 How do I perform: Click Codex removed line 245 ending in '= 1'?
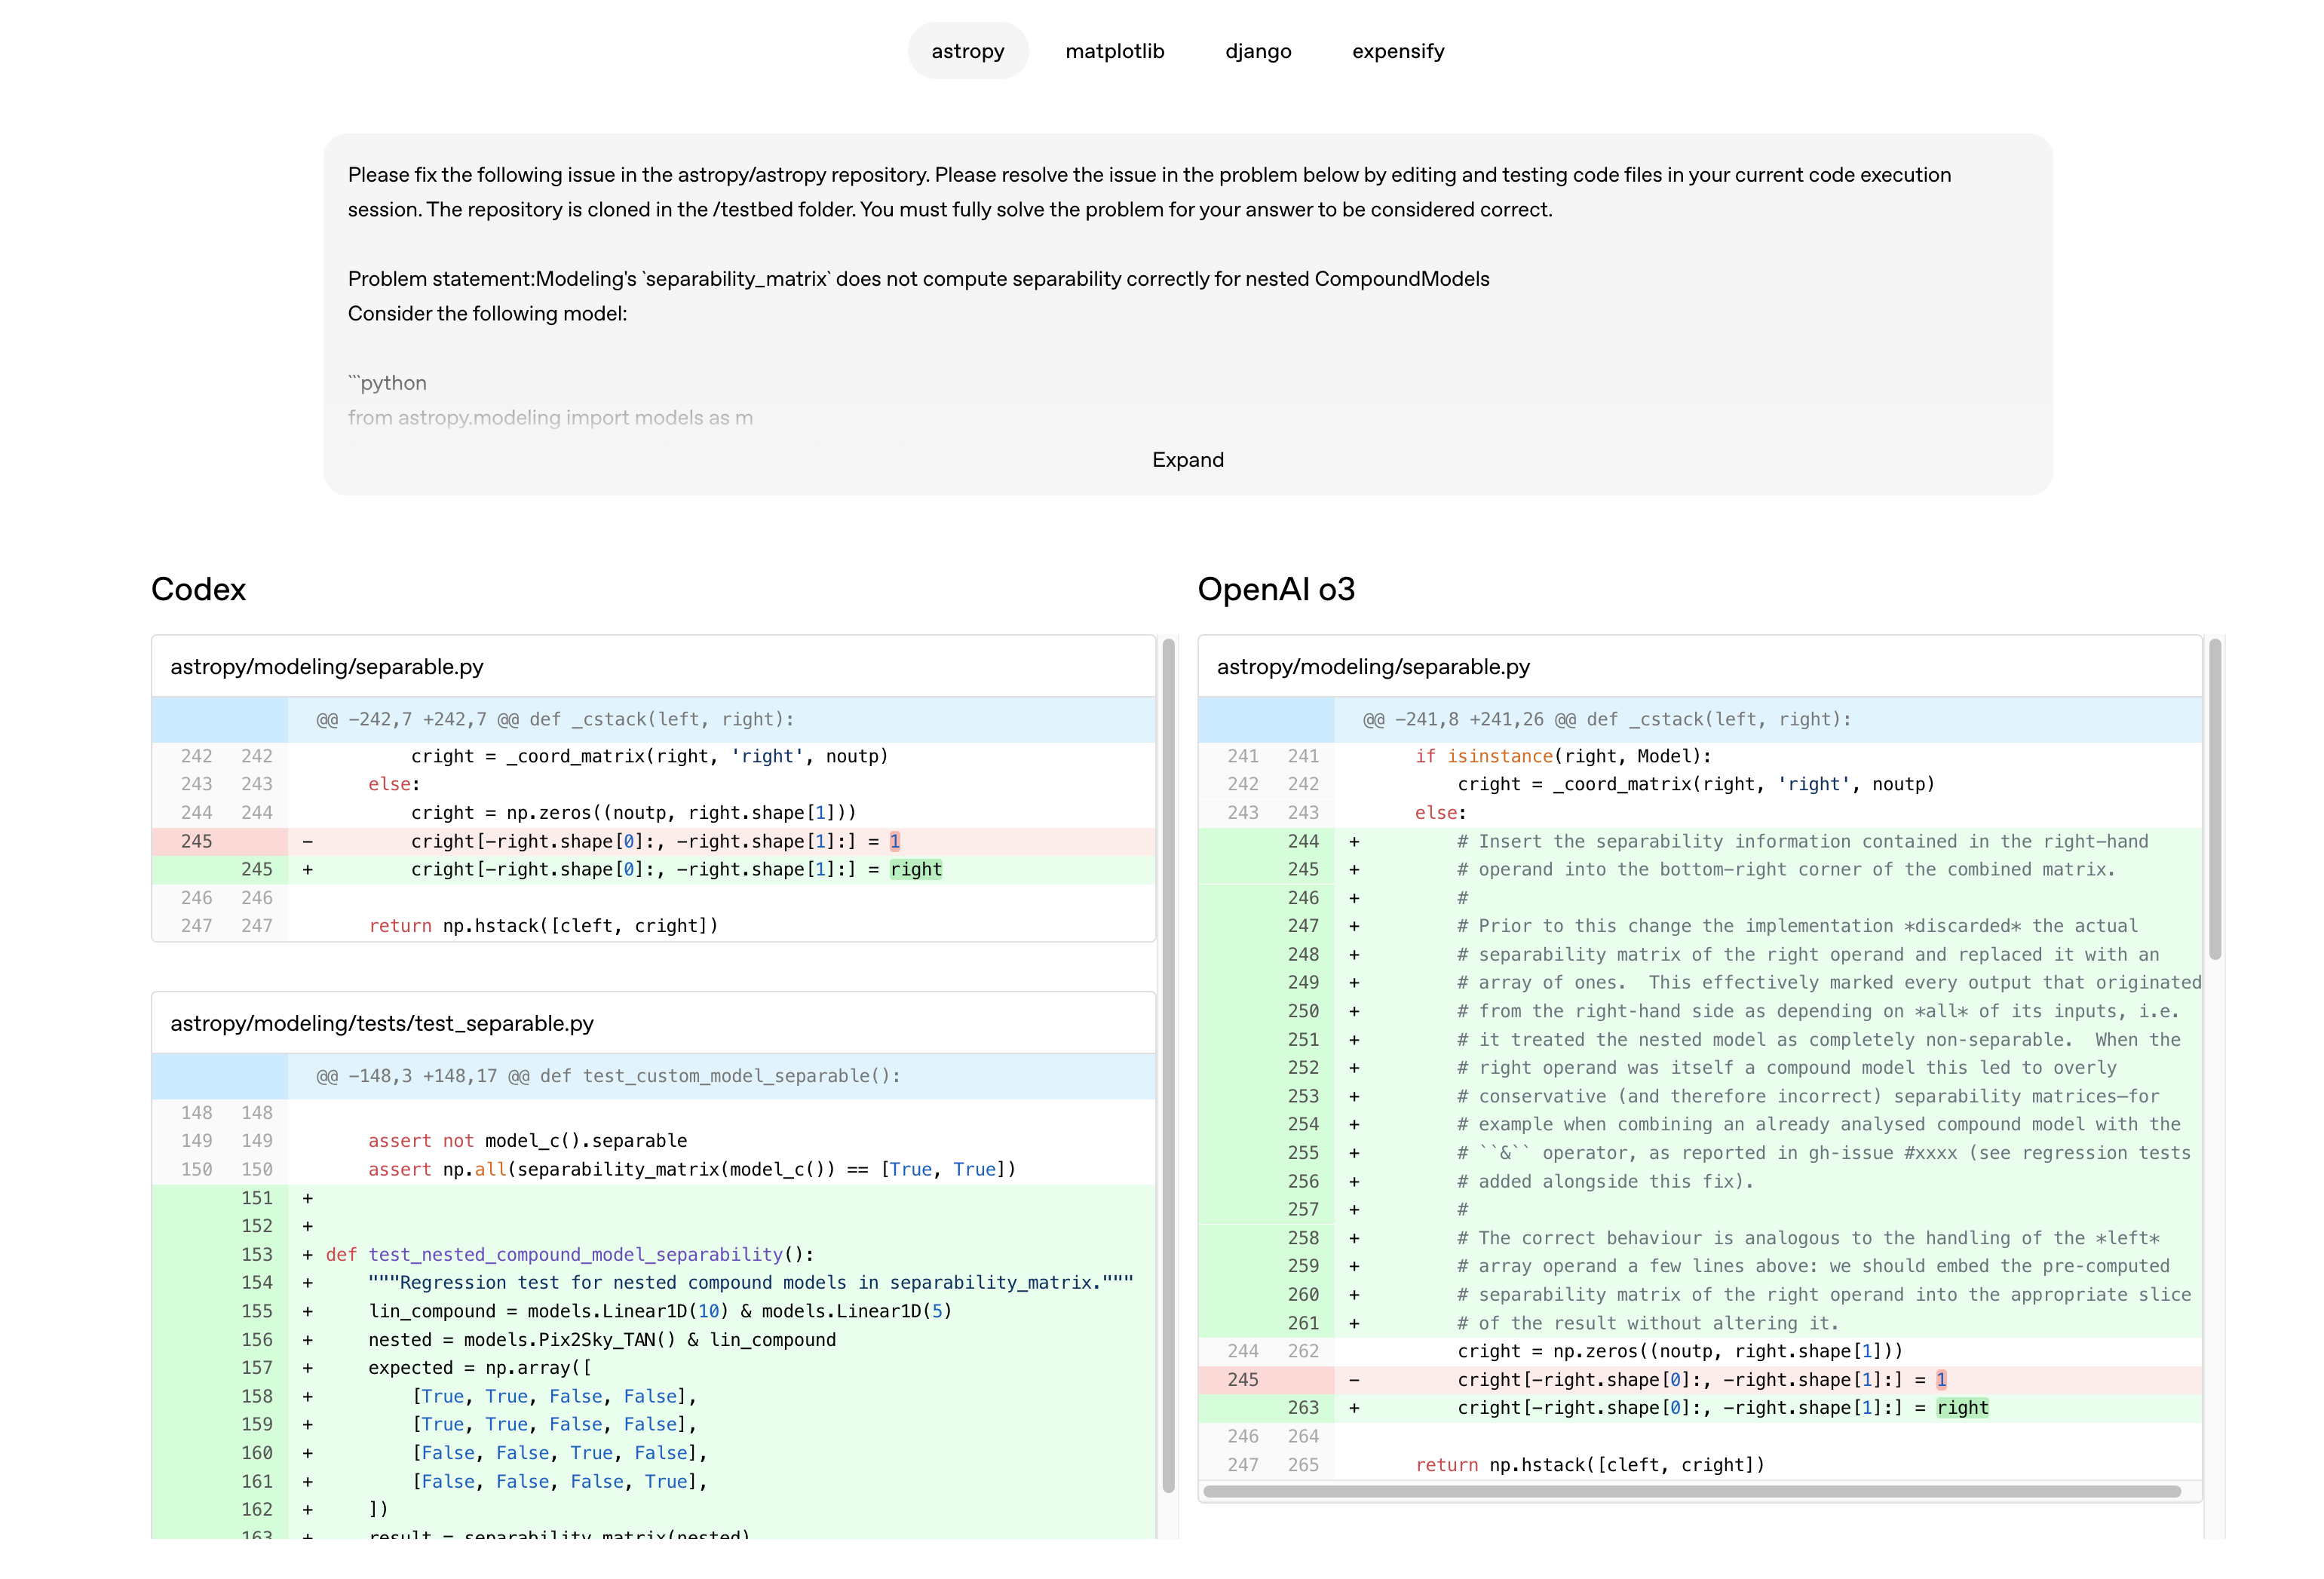click(x=653, y=842)
